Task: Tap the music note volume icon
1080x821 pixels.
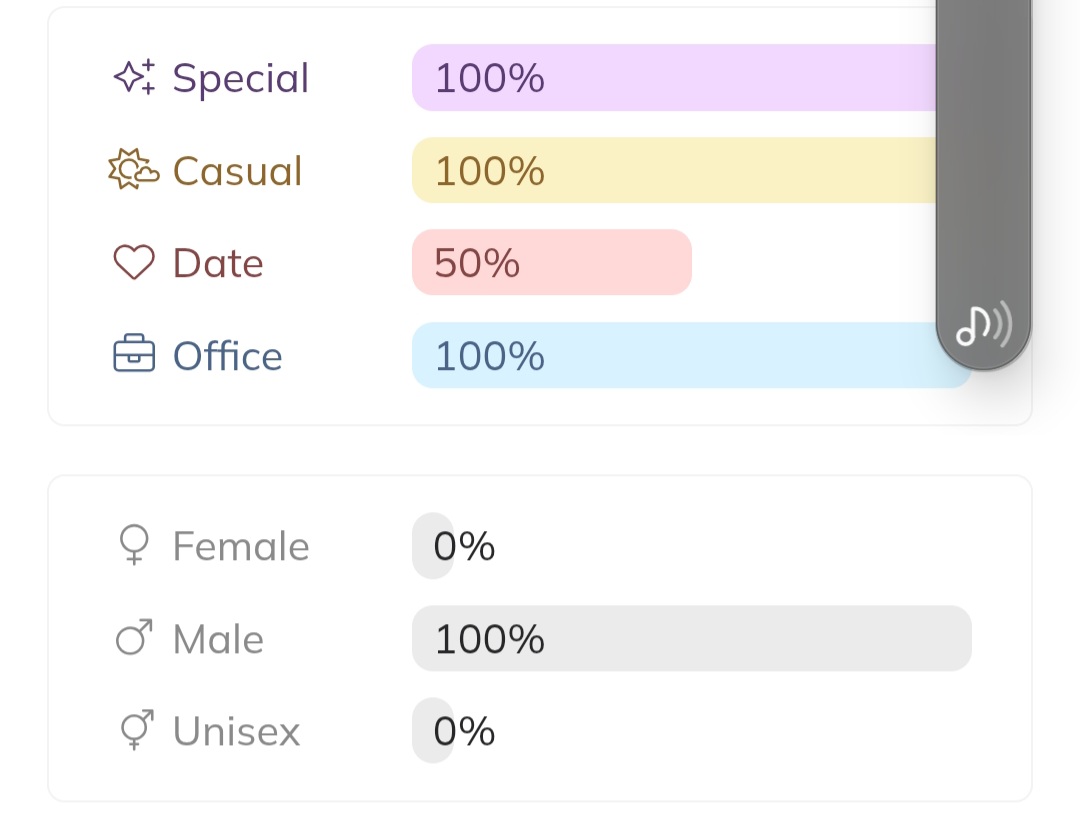Action: (x=983, y=325)
